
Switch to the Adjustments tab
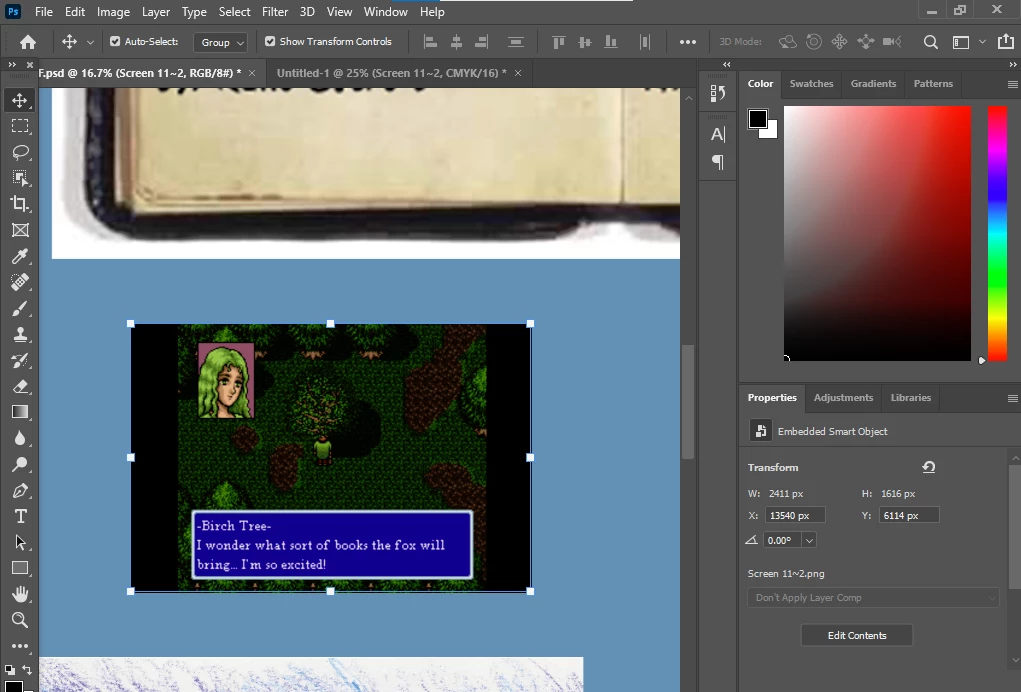[x=843, y=397]
